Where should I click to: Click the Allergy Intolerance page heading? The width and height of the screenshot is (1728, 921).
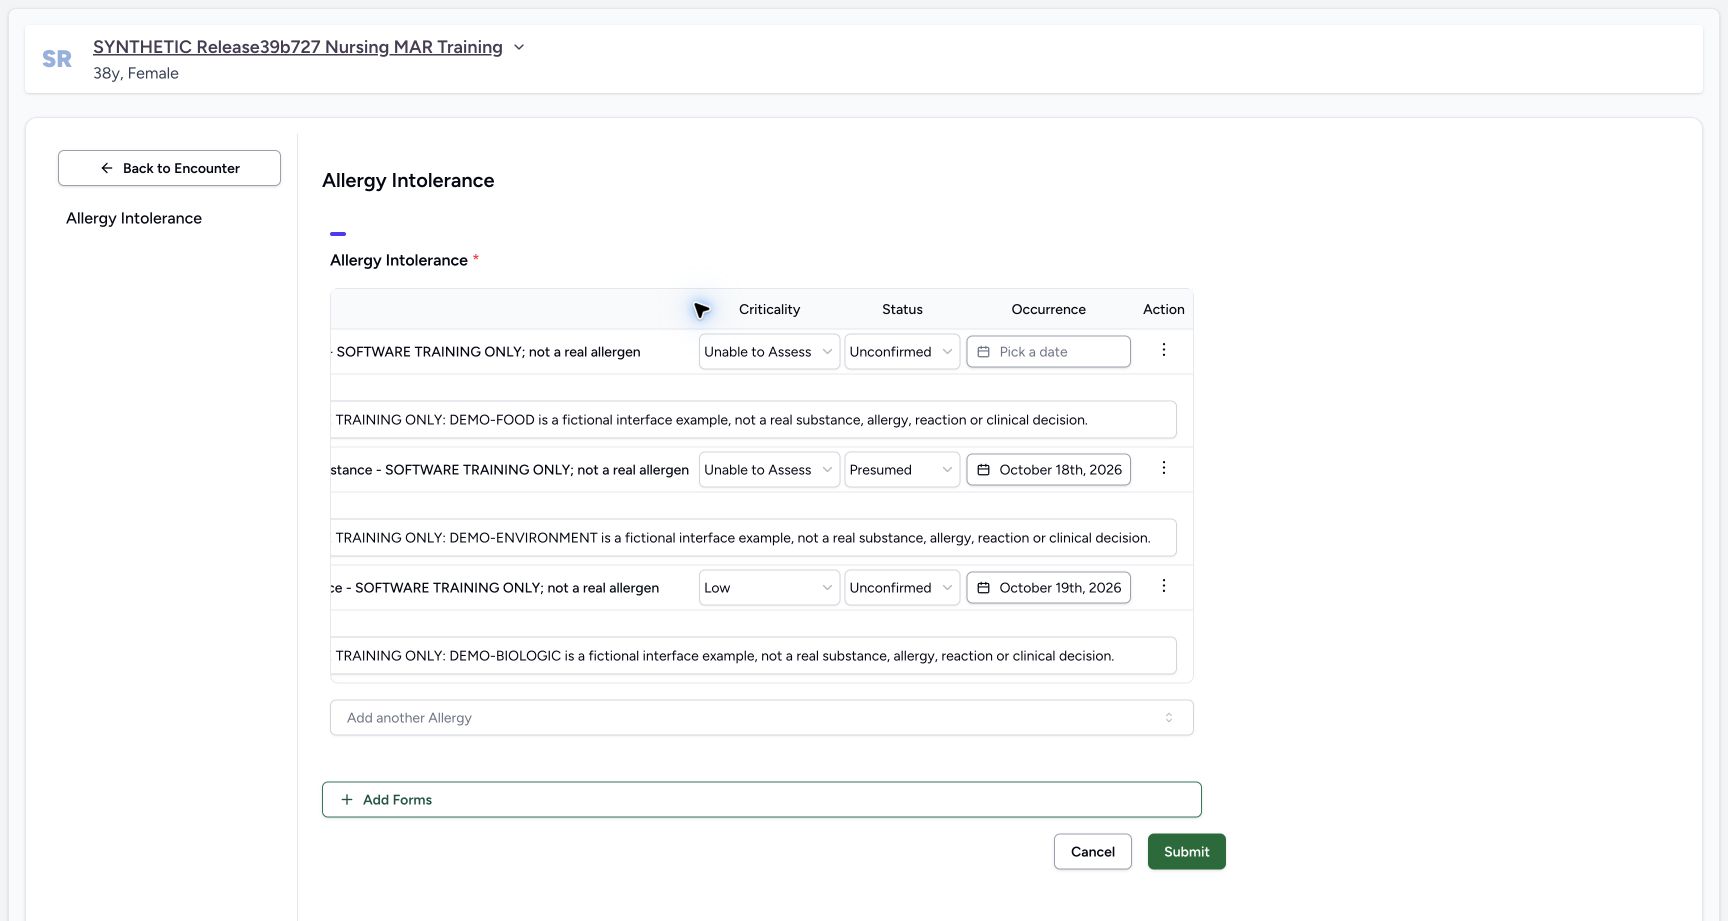coord(408,181)
